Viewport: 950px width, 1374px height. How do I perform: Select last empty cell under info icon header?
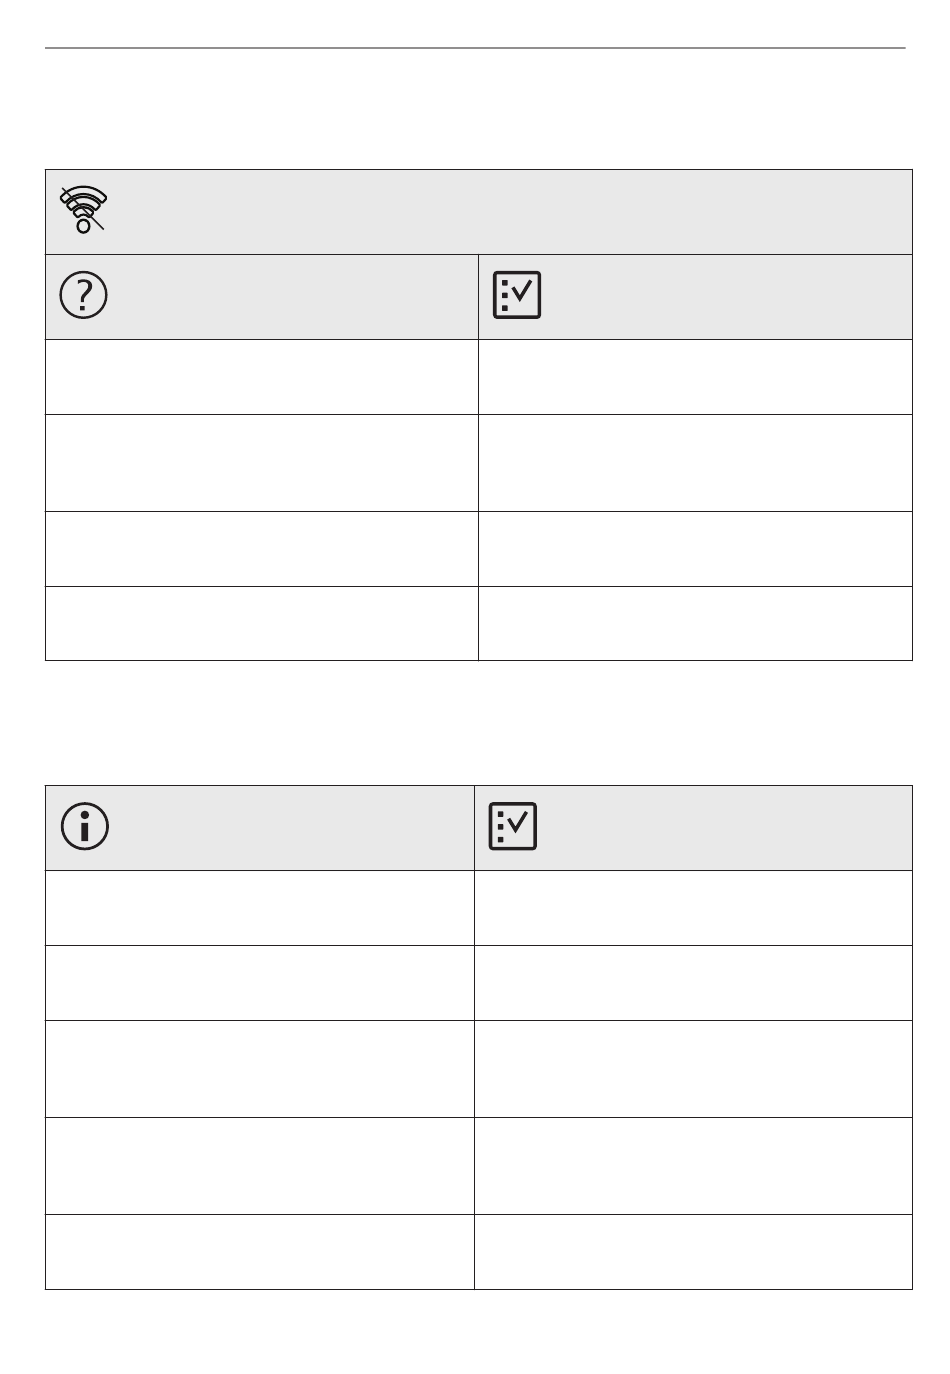[x=260, y=1252]
